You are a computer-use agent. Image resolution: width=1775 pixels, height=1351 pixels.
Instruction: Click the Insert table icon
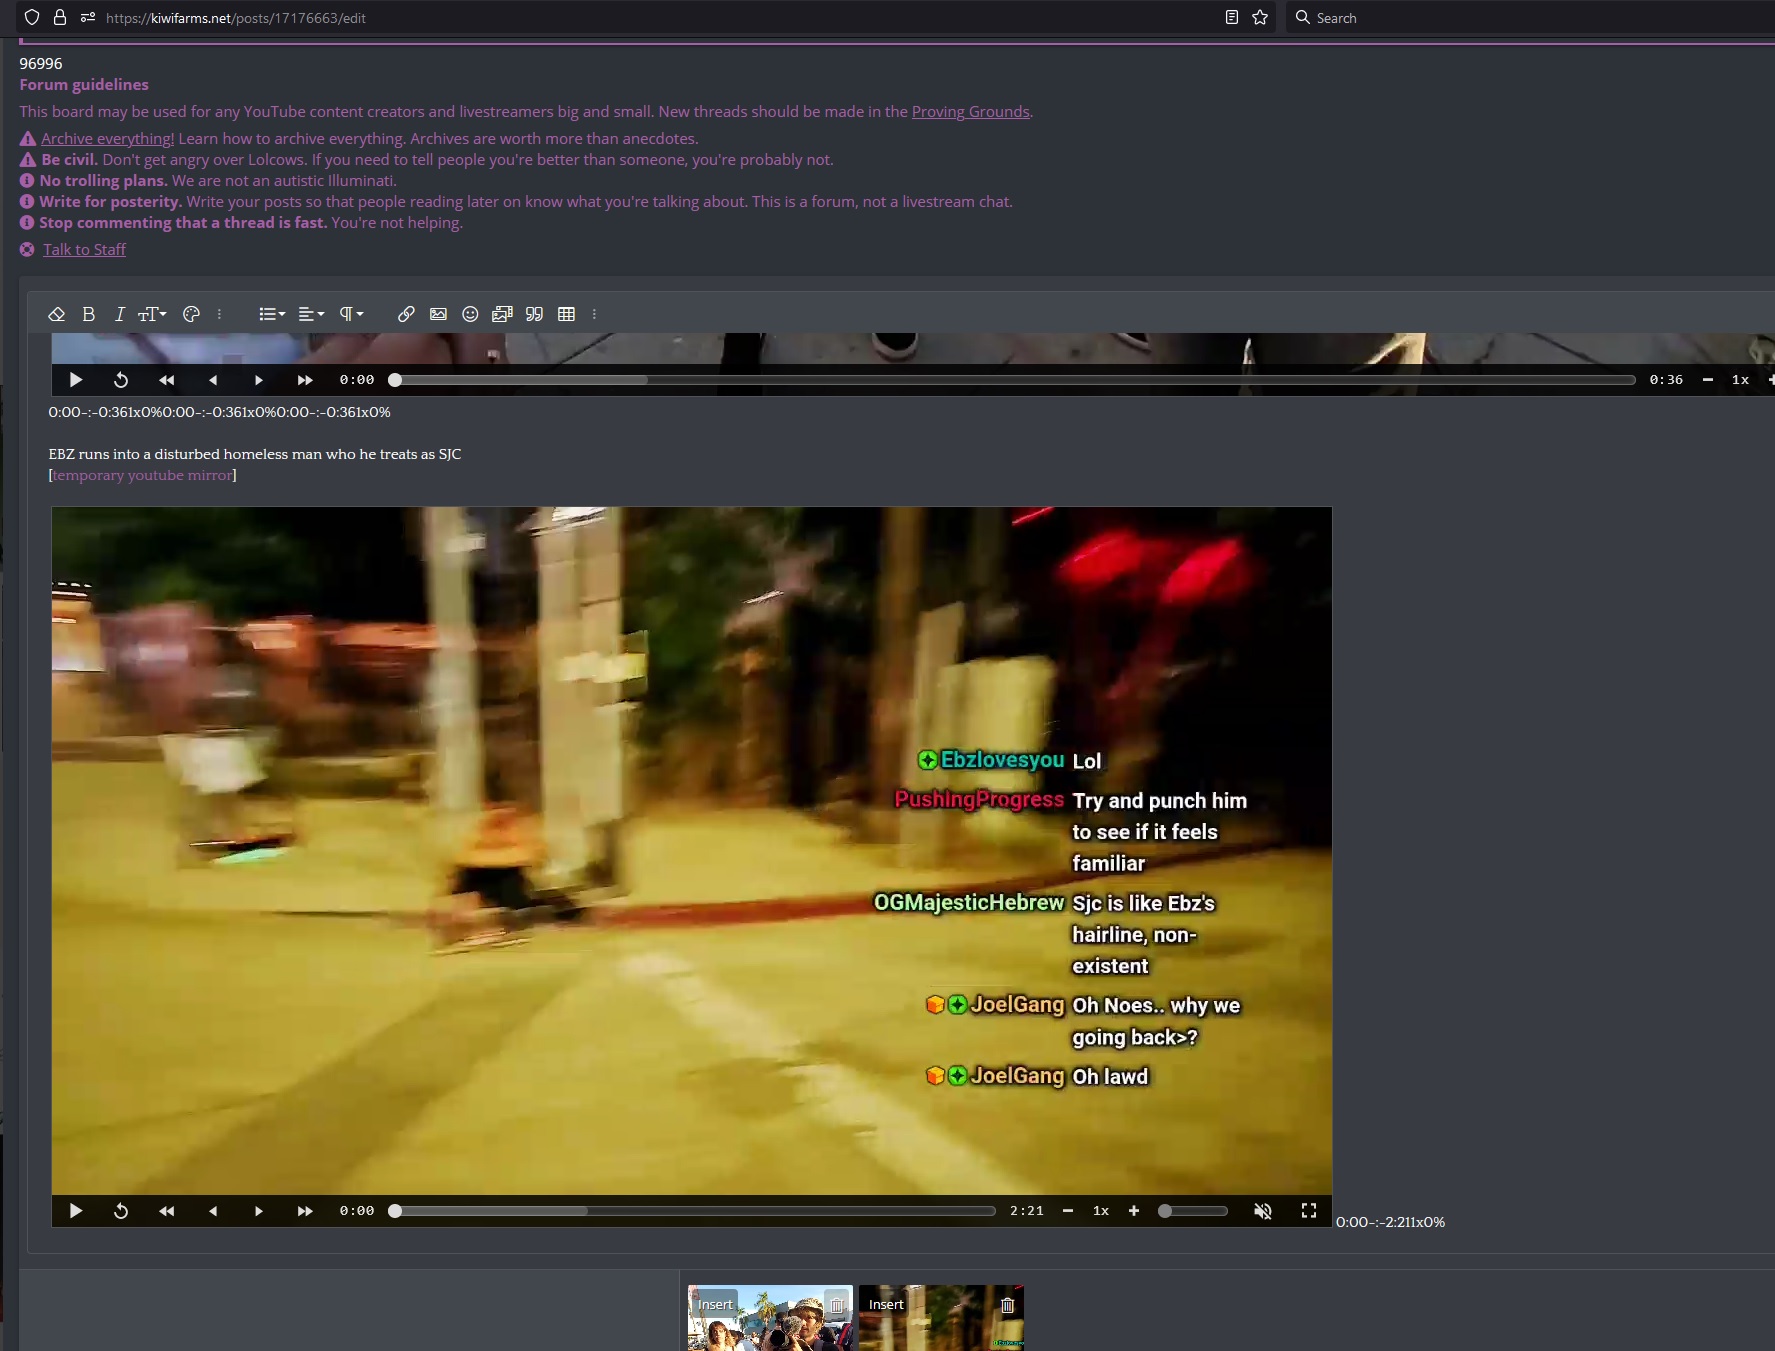[x=566, y=314]
